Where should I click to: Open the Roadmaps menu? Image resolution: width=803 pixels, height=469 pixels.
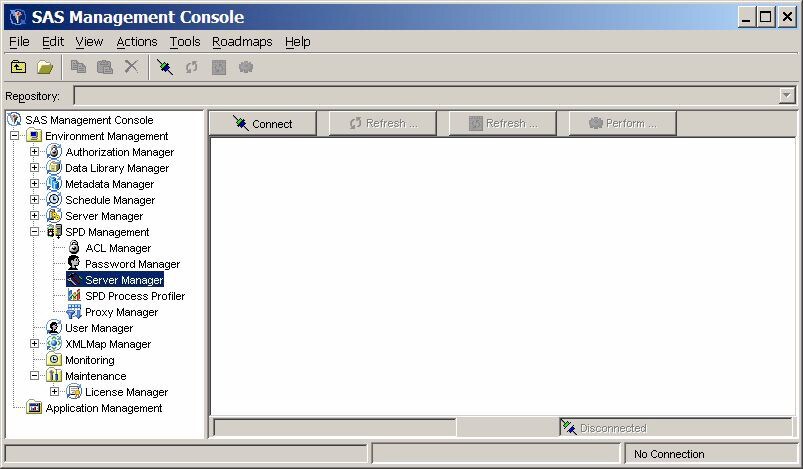tap(242, 41)
